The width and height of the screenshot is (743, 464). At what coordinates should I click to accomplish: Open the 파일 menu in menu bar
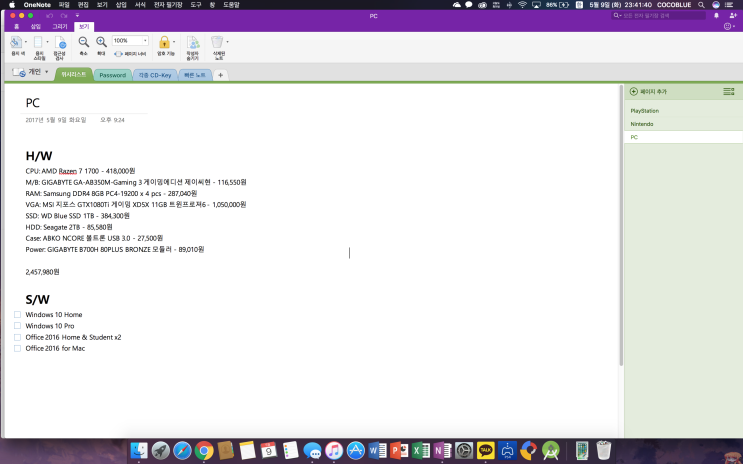pyautogui.click(x=63, y=5)
